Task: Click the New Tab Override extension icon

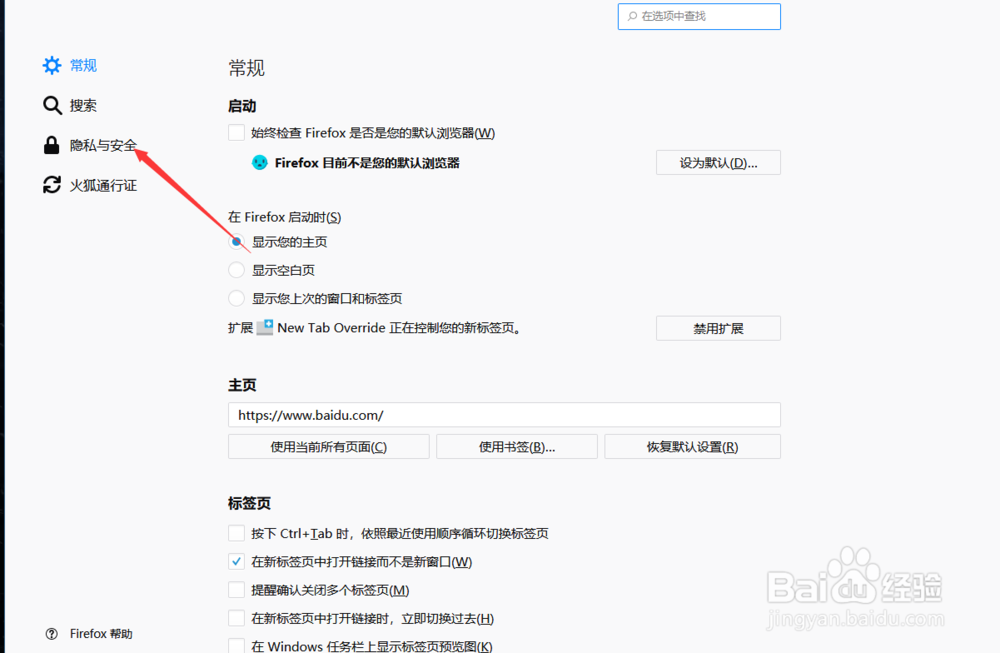Action: click(265, 327)
